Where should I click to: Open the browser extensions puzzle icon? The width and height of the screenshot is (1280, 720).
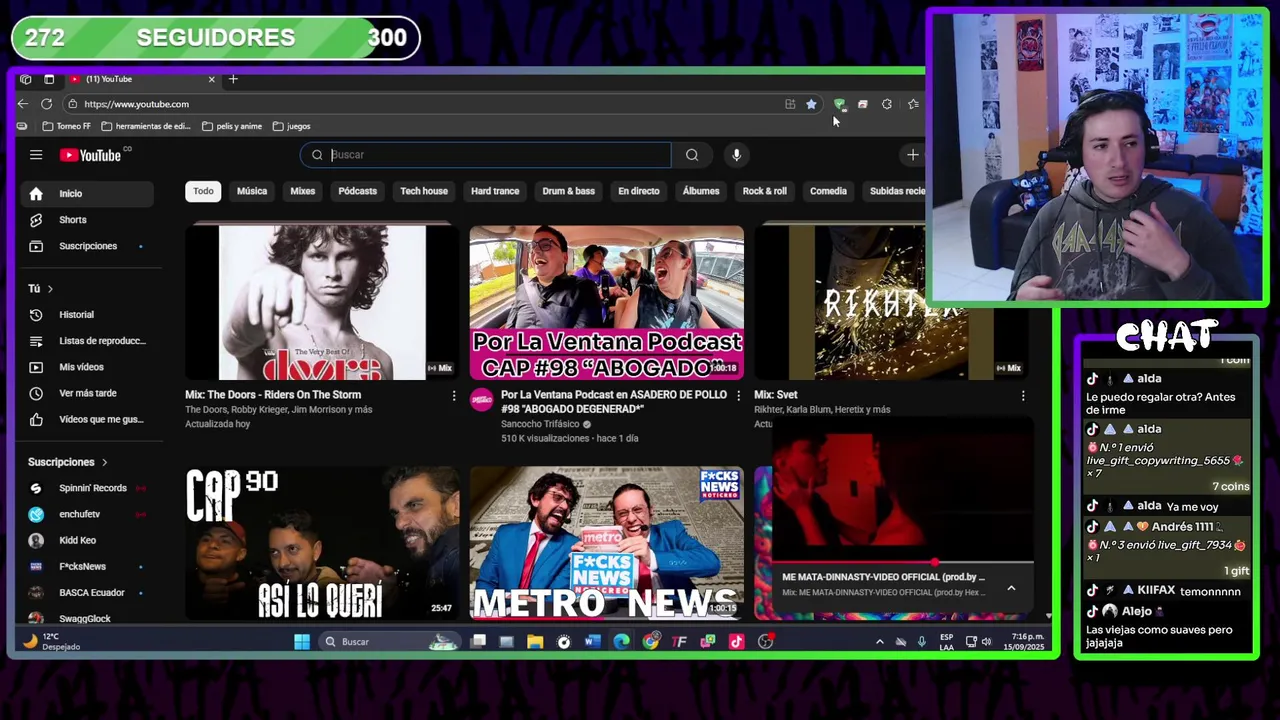887,104
